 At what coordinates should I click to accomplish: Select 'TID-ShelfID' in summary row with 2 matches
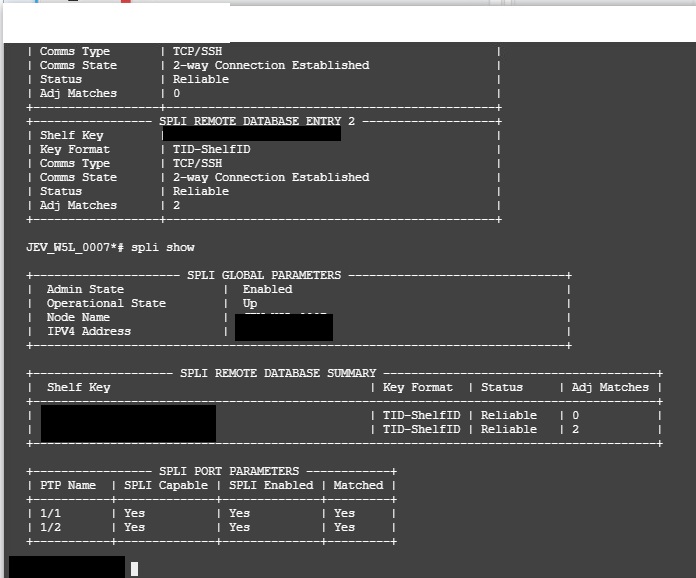422,429
